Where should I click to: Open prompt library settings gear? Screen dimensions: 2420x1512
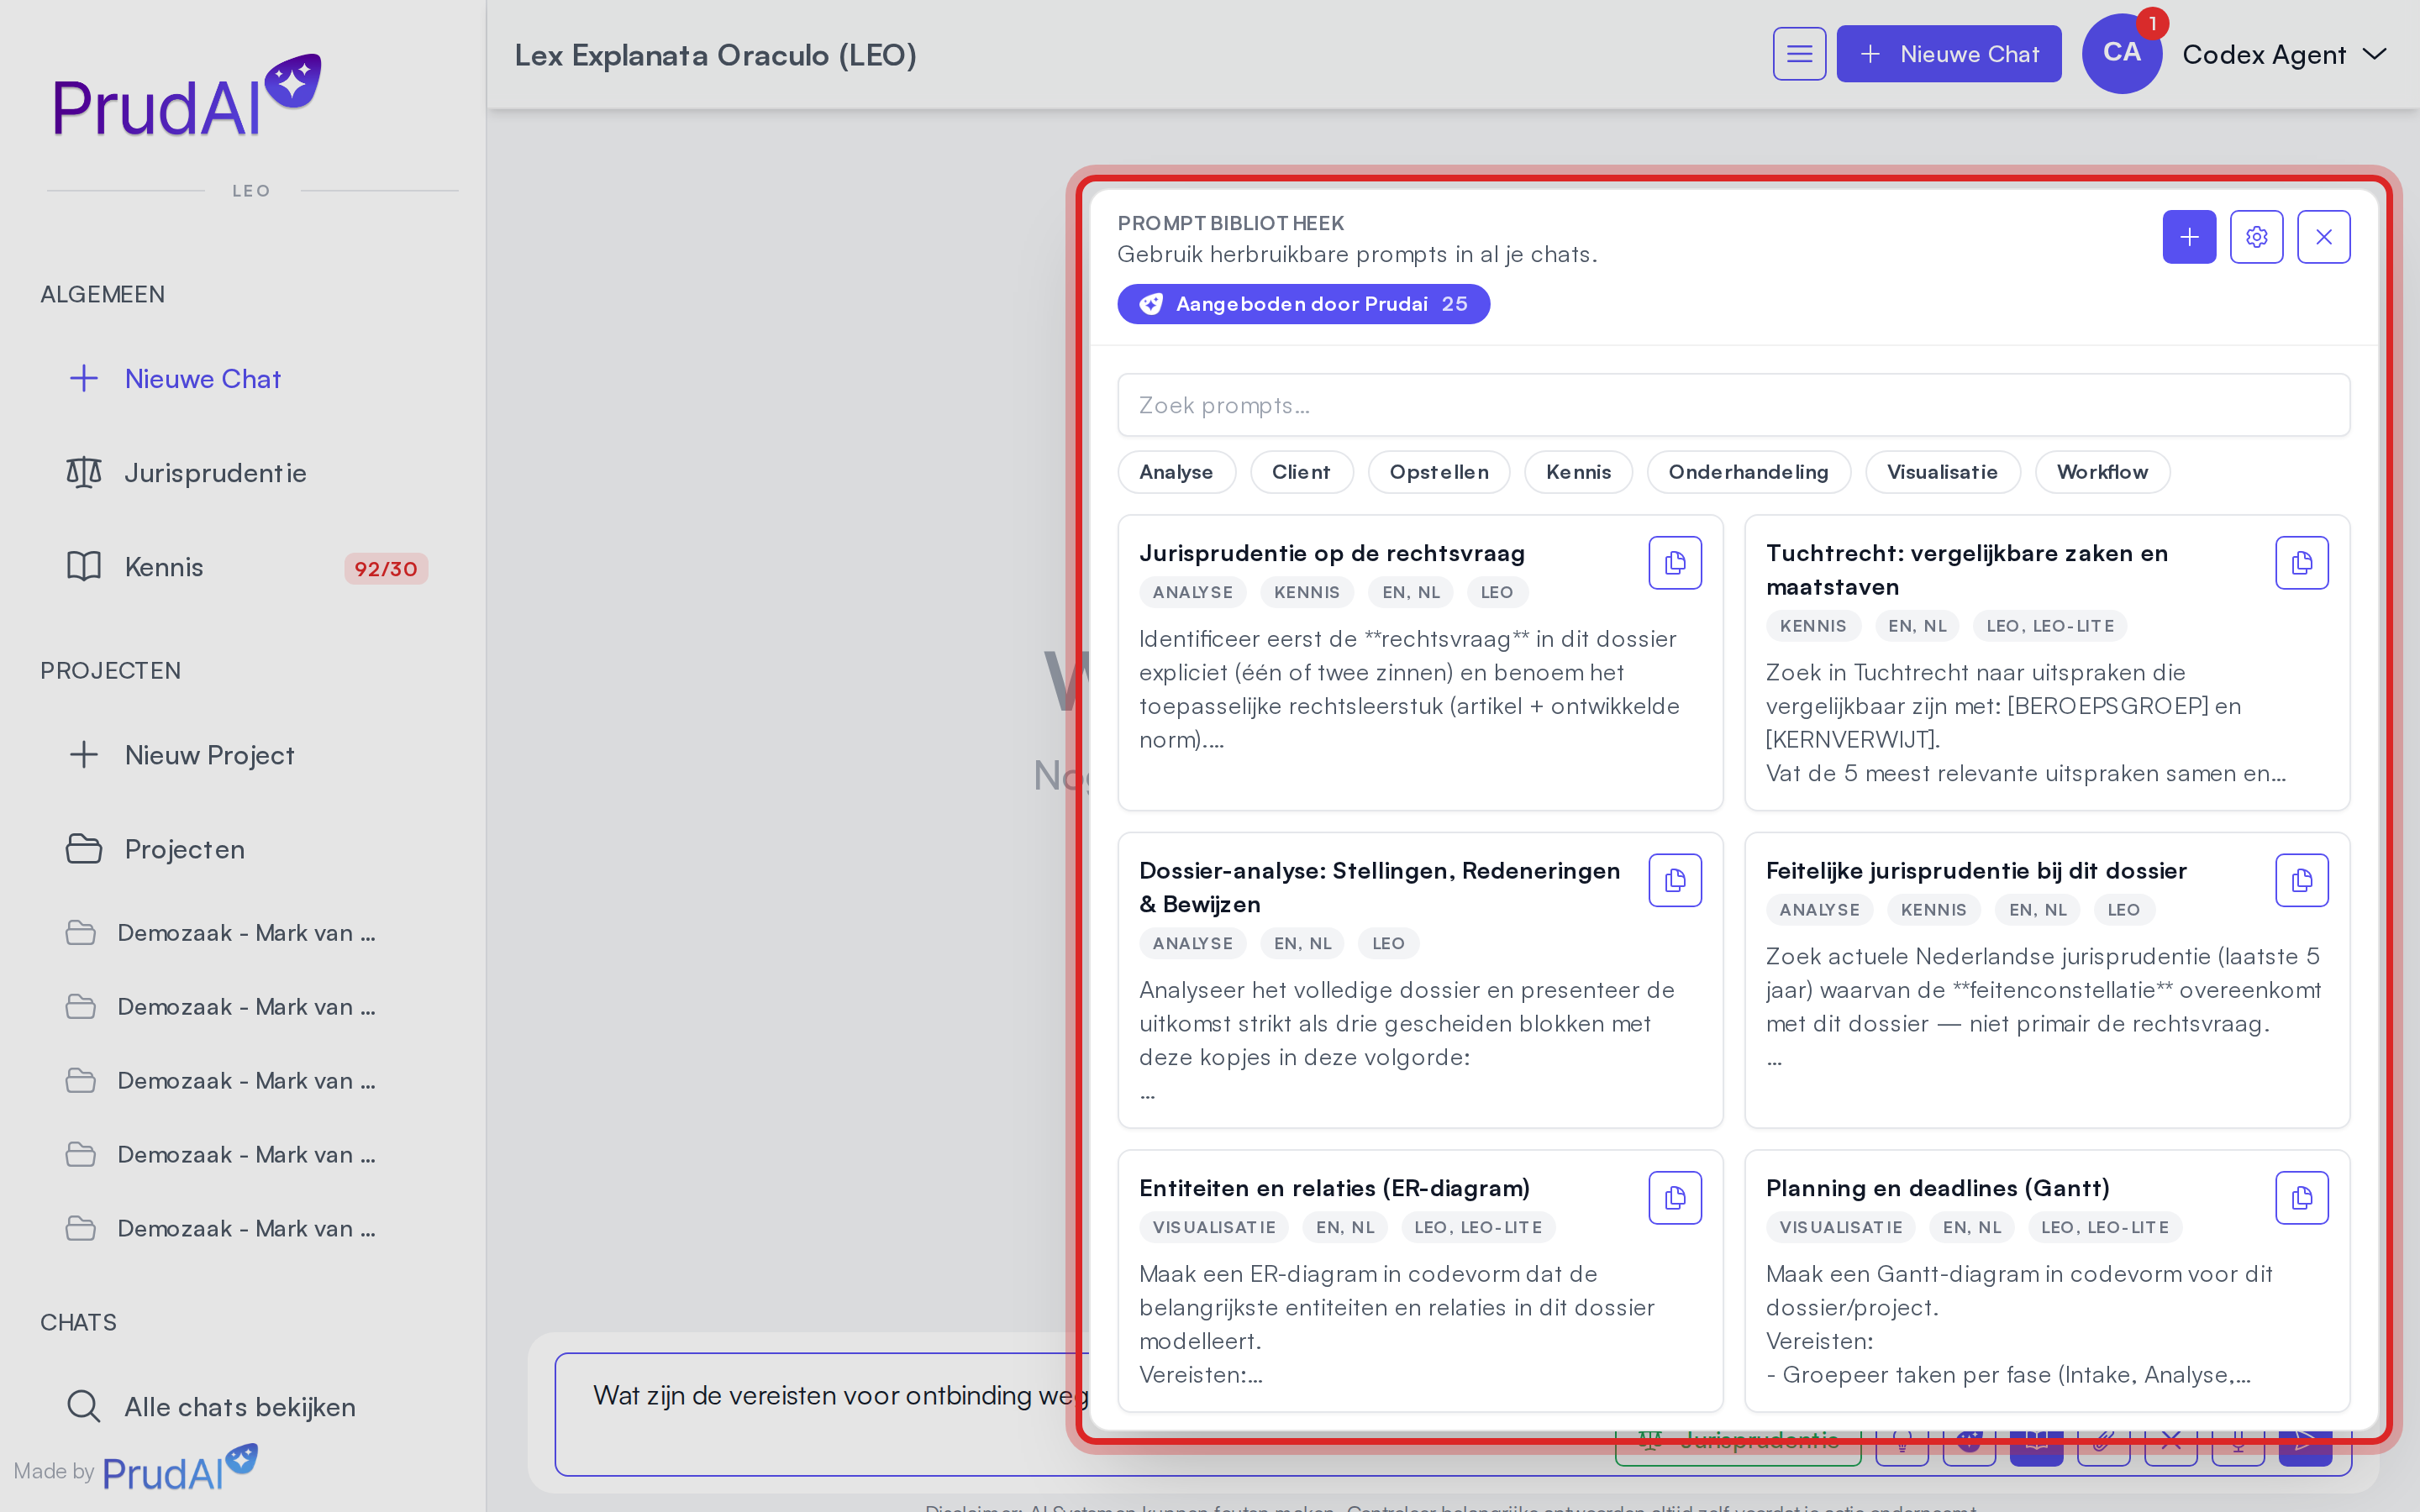[2256, 237]
